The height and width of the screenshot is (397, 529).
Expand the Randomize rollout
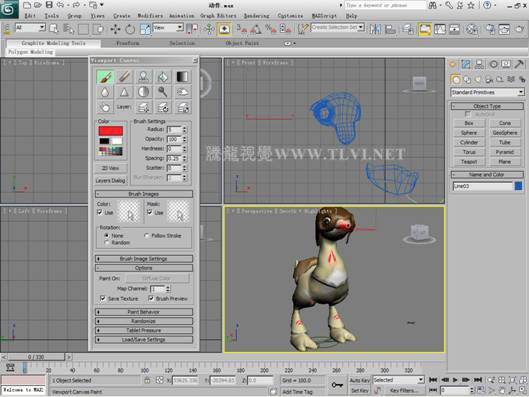point(144,321)
